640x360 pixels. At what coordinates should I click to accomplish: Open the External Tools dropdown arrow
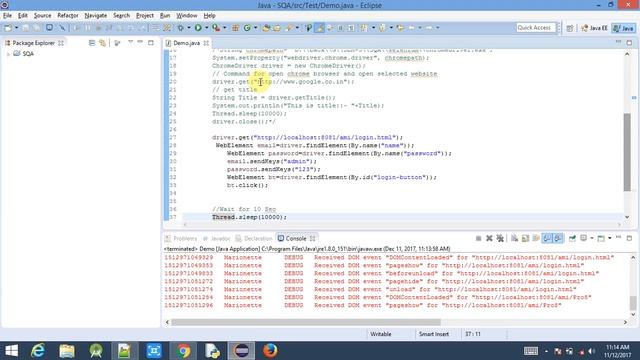[x=224, y=28]
